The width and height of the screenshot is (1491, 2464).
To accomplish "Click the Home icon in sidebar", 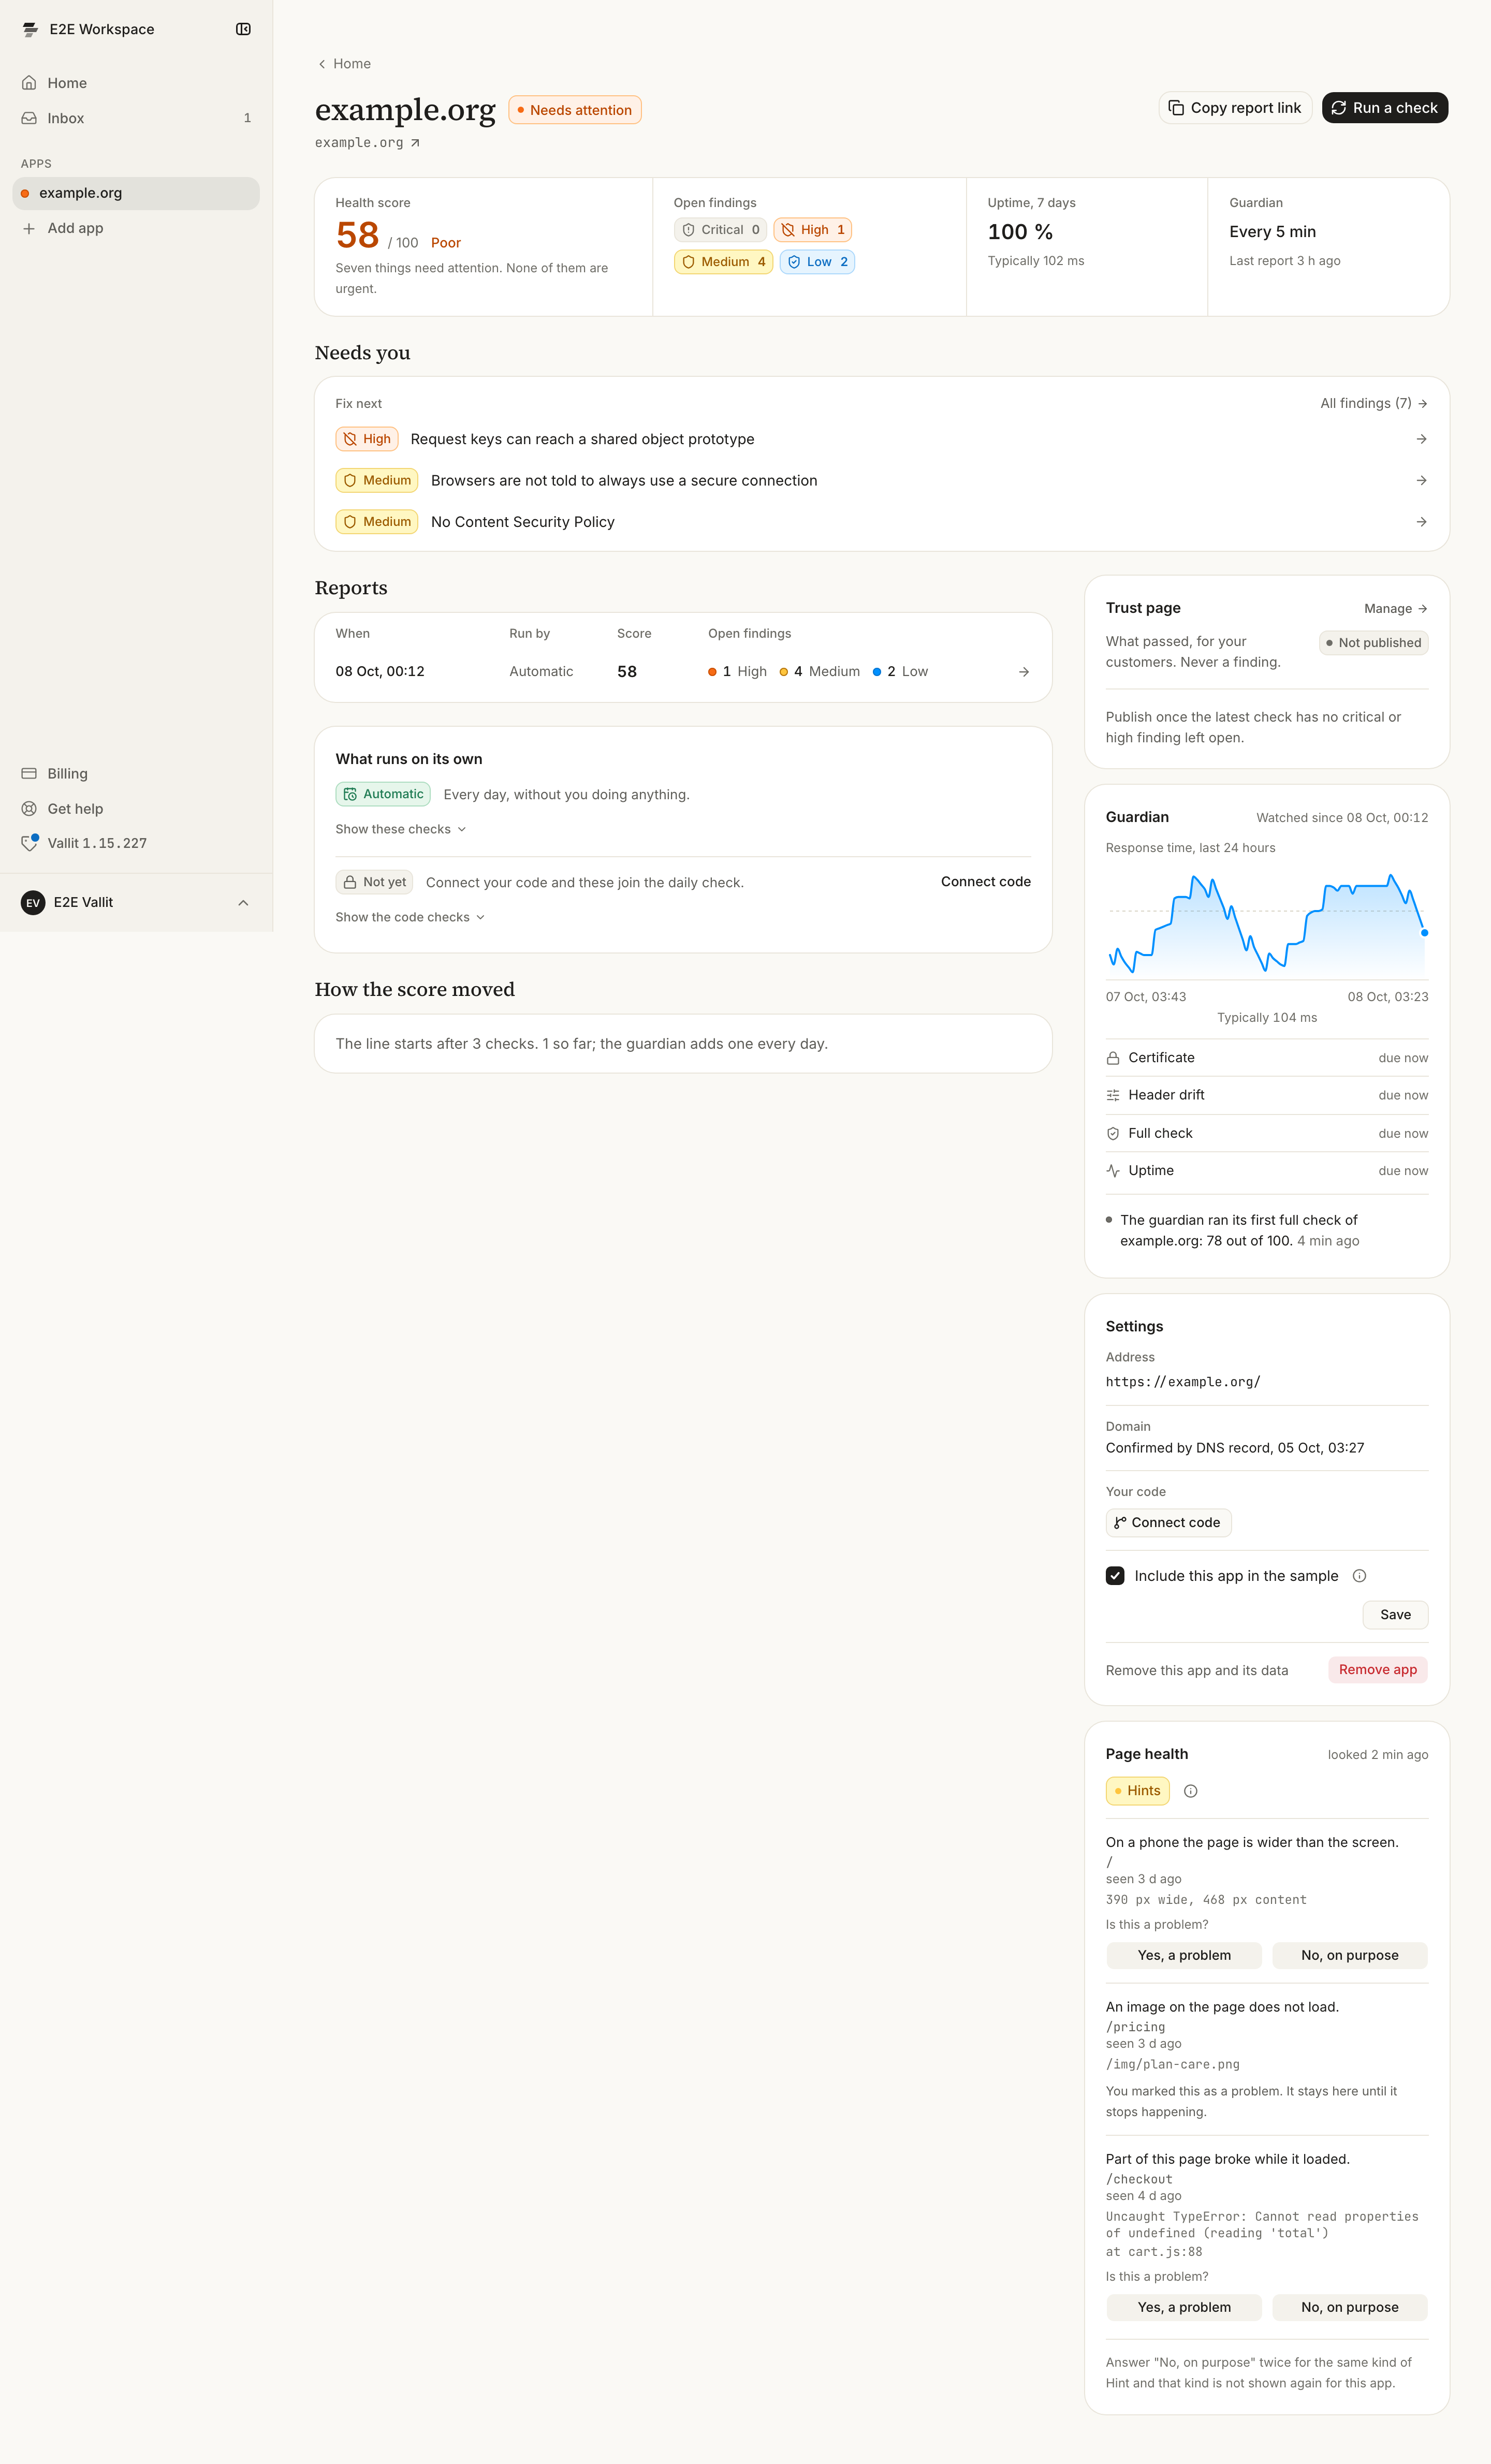I will (x=29, y=83).
